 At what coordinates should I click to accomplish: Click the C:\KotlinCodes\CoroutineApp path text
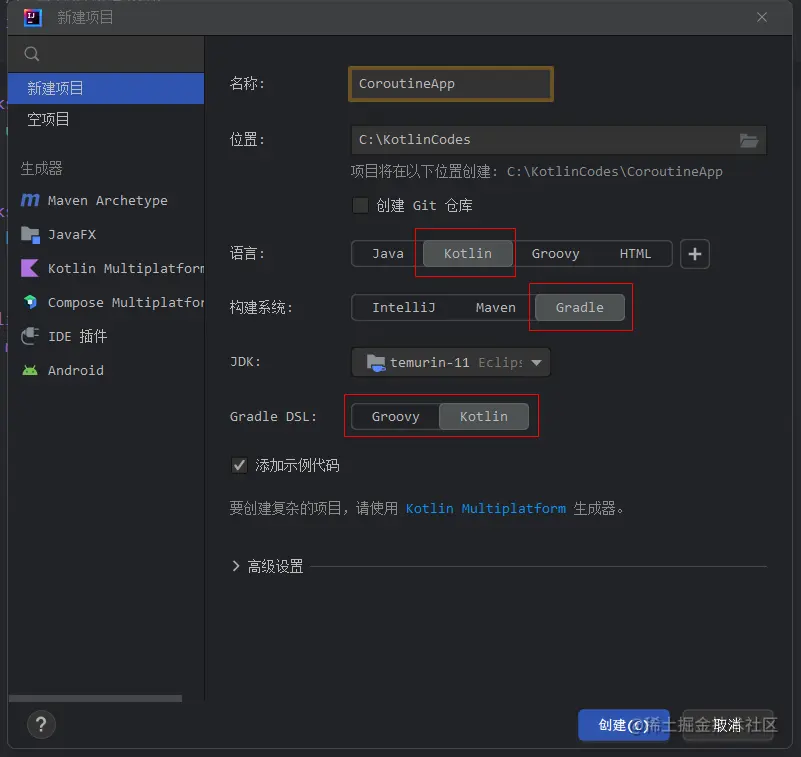(x=615, y=172)
